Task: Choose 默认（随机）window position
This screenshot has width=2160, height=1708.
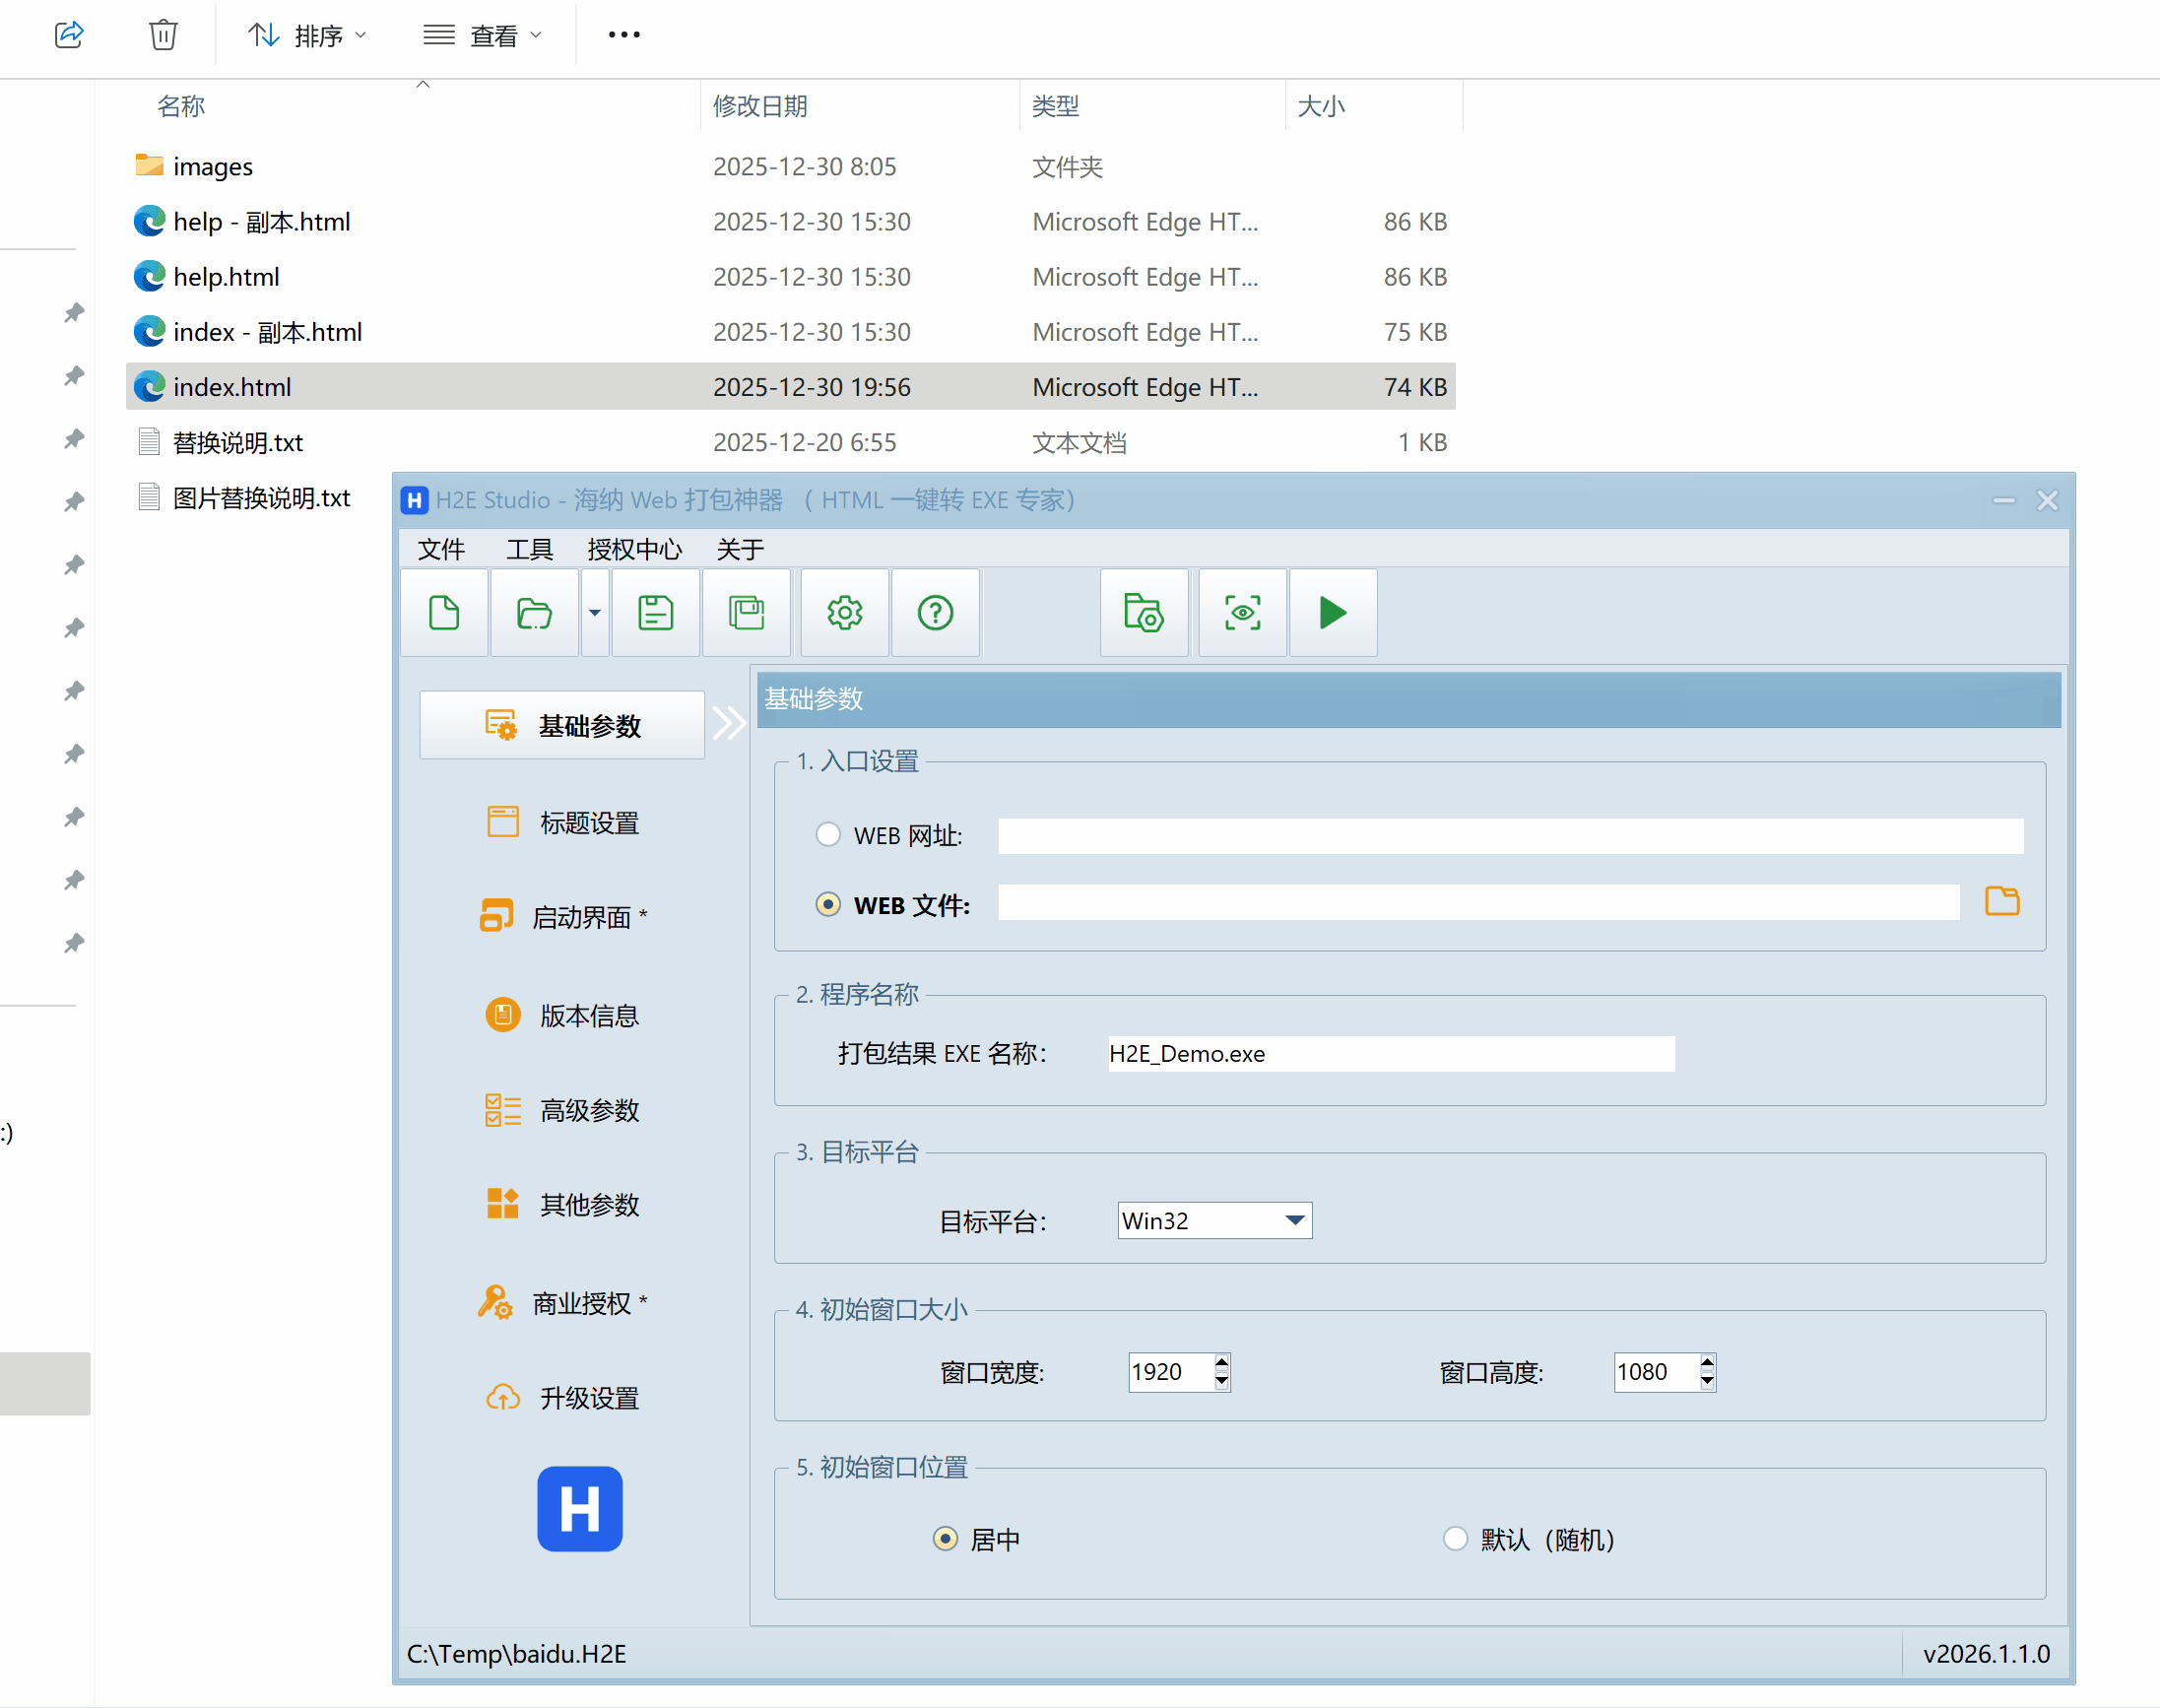Action: (1455, 1539)
